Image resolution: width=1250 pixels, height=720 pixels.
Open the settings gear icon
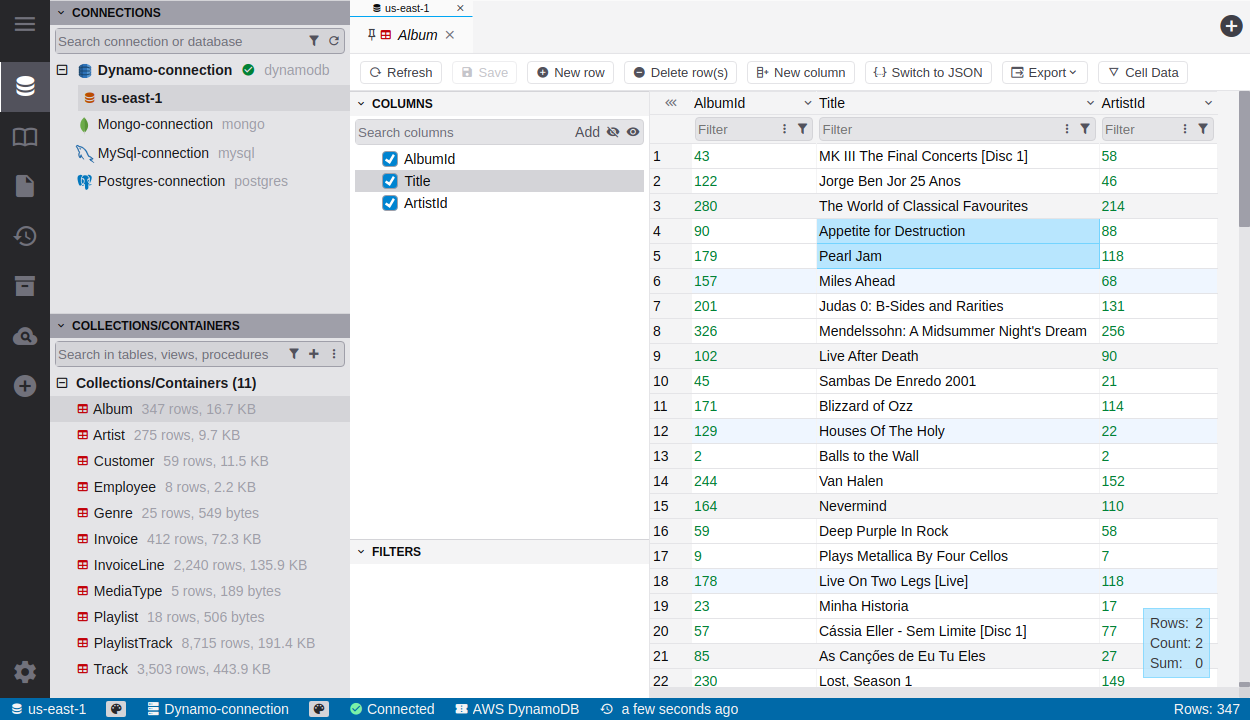click(x=25, y=672)
